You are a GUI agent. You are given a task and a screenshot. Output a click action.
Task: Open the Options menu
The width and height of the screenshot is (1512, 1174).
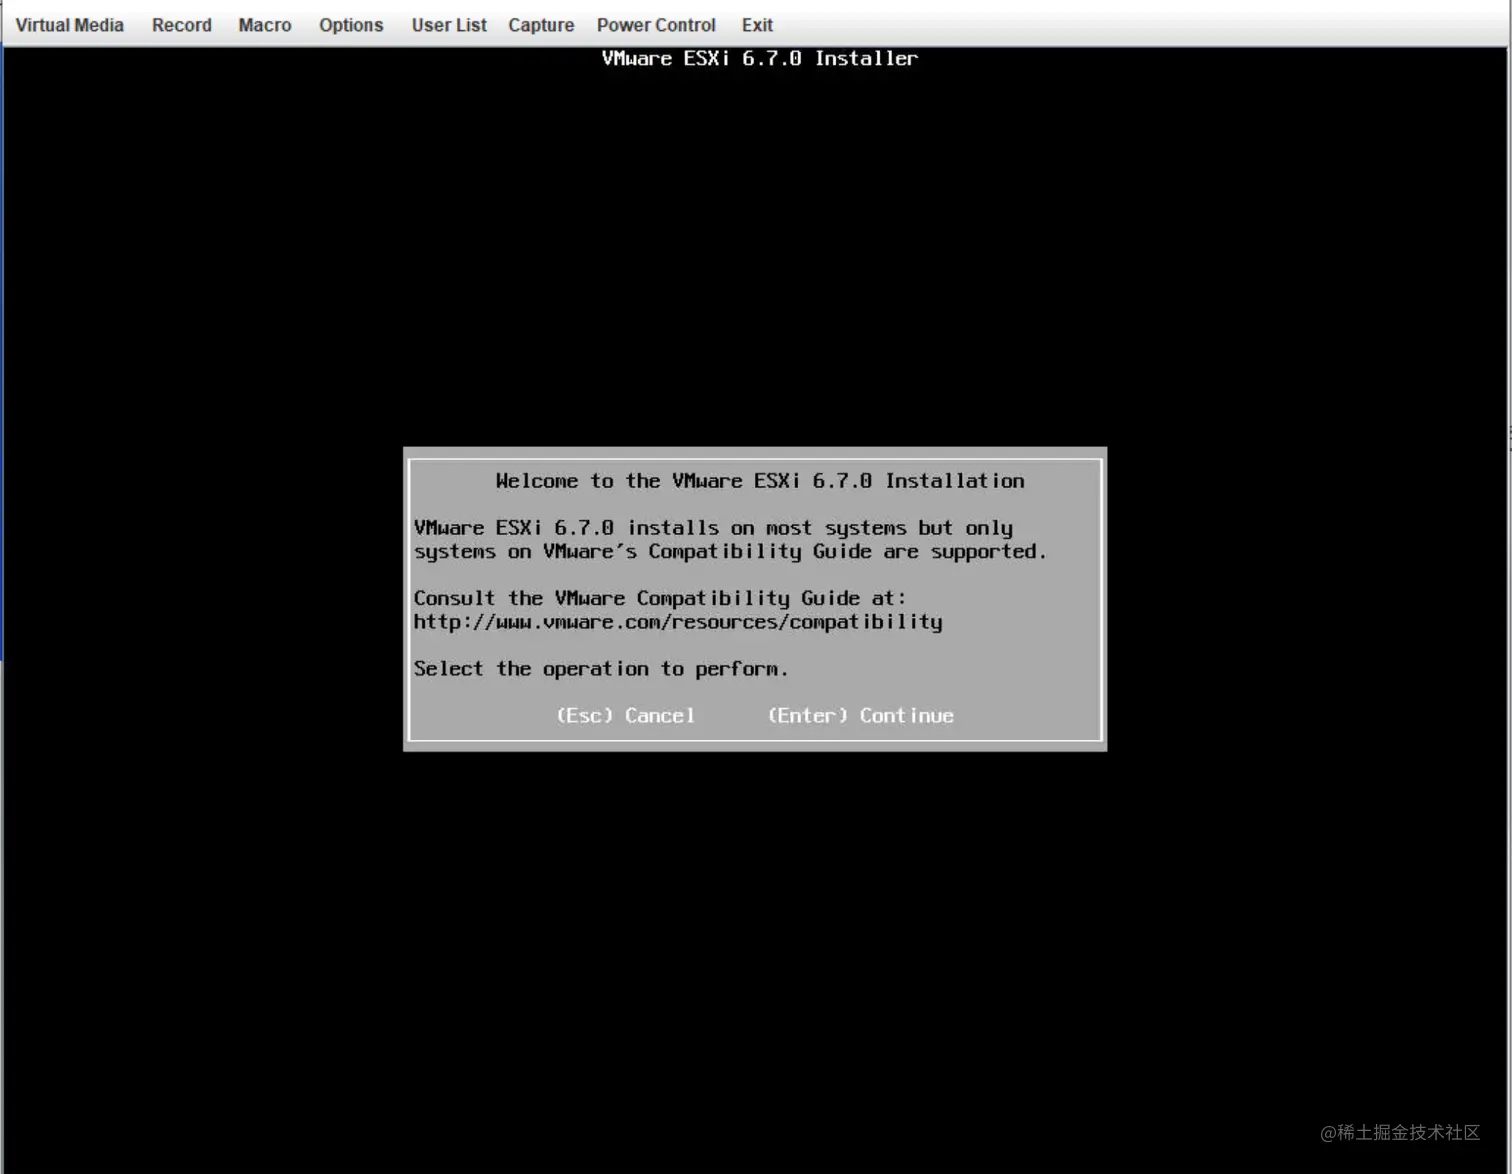pyautogui.click(x=350, y=25)
